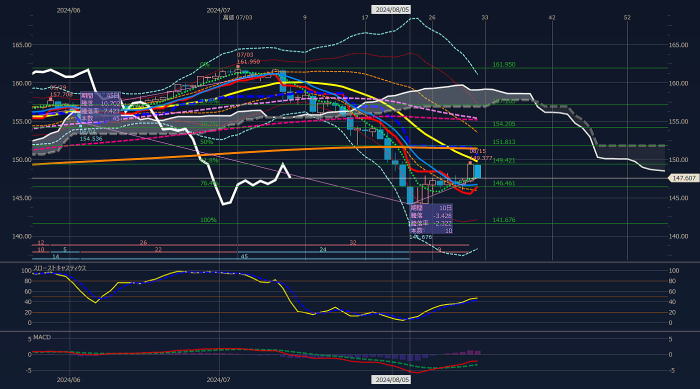Click -5 on the right MACD axis

[x=671, y=371]
